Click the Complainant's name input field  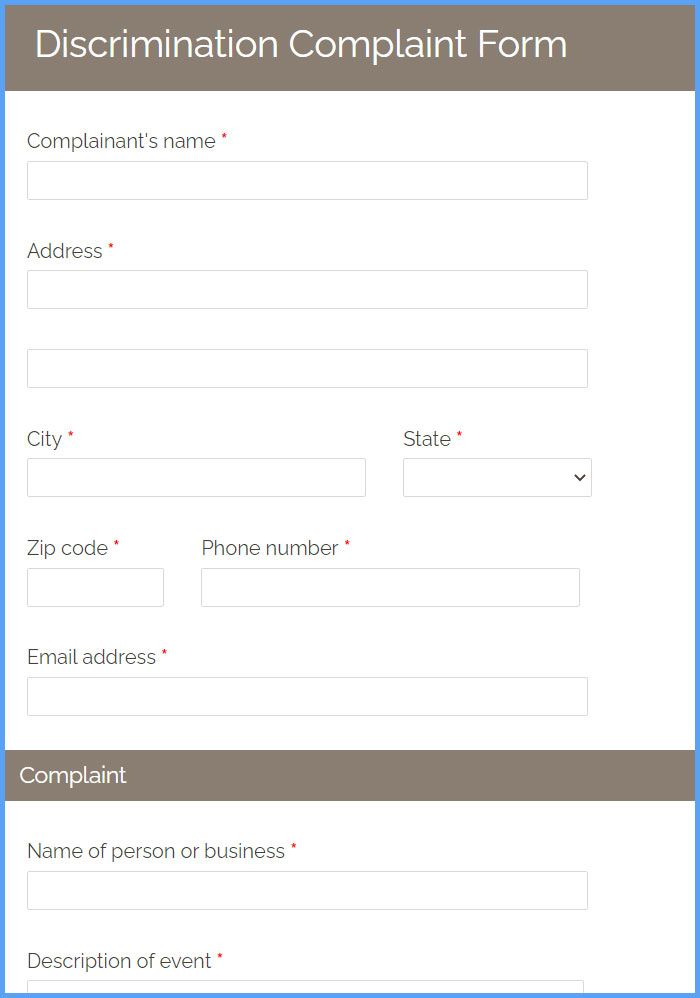click(x=307, y=180)
